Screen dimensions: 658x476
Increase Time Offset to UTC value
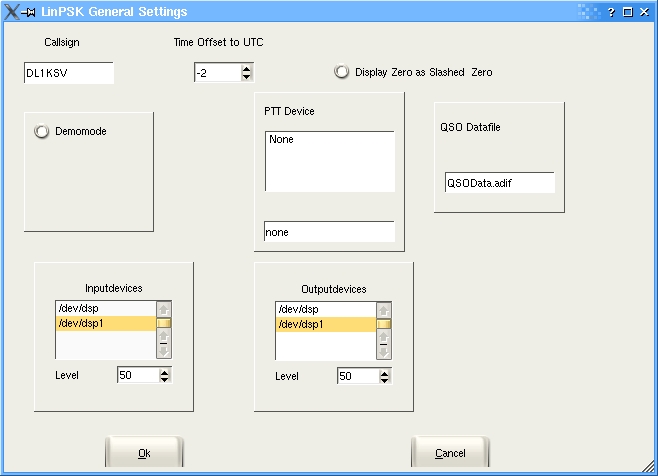click(x=246, y=68)
